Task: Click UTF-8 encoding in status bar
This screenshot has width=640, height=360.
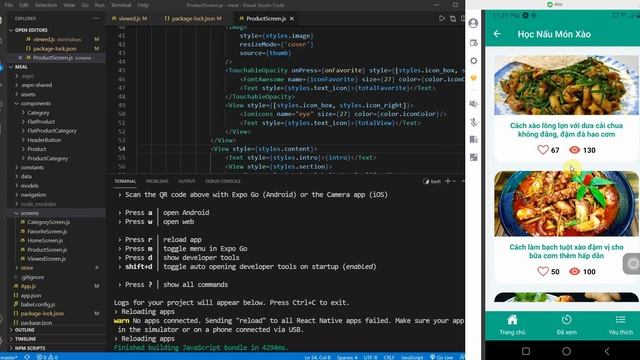Action: 370,357
